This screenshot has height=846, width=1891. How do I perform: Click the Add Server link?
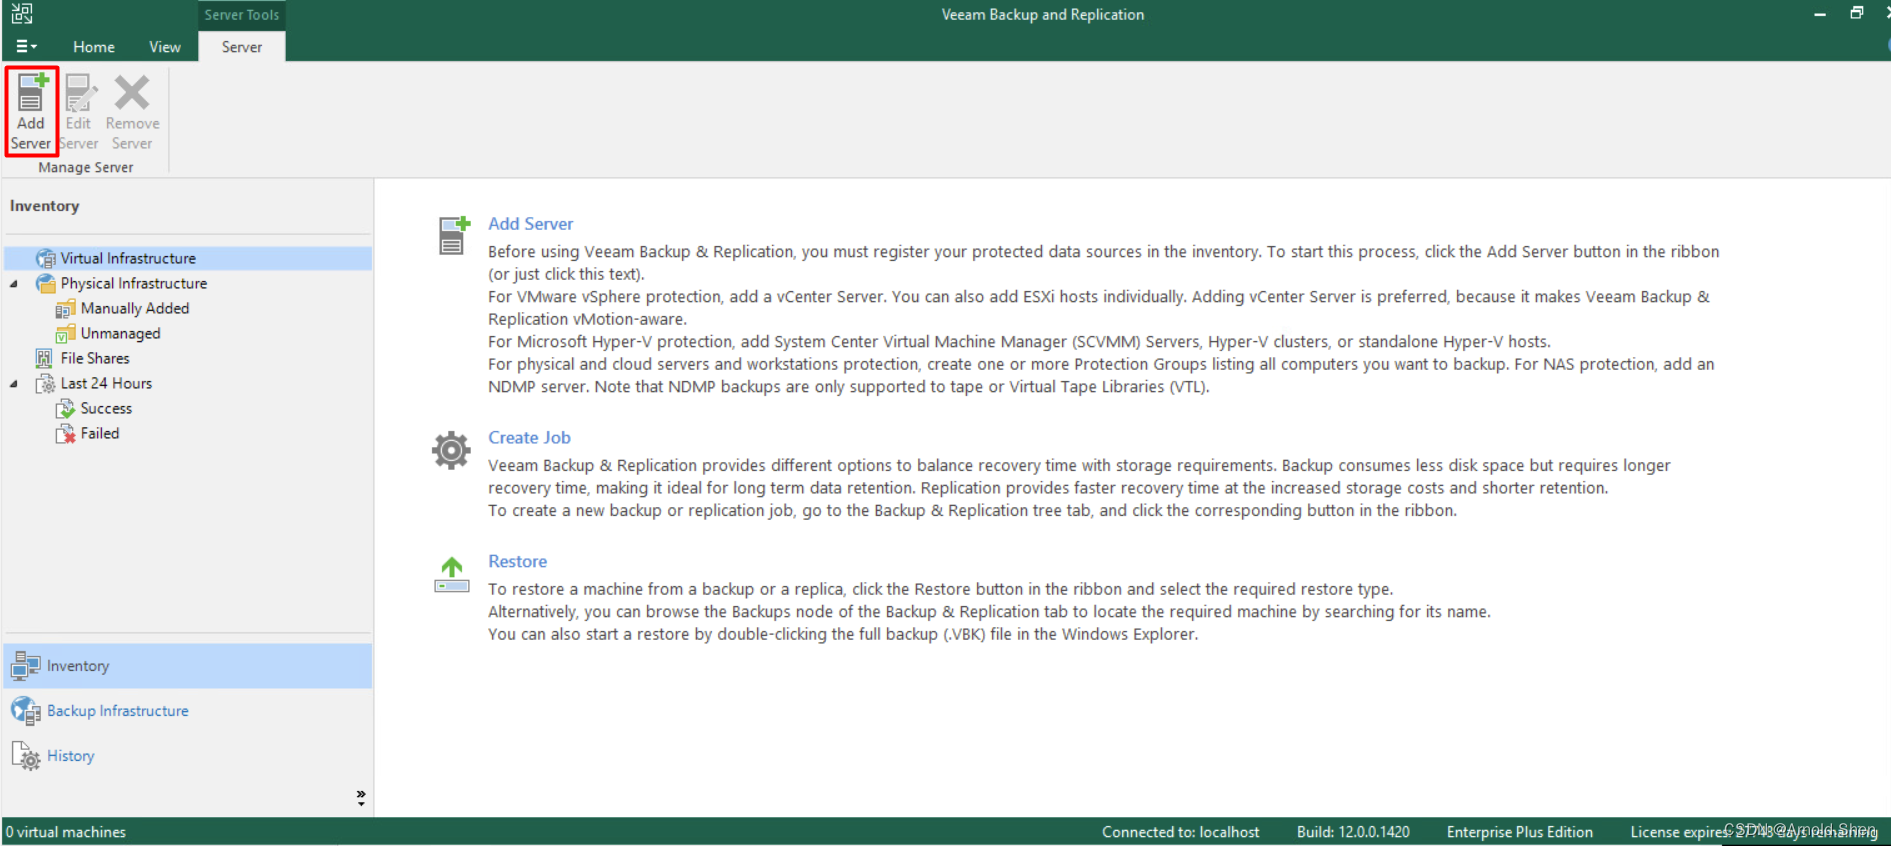(530, 224)
